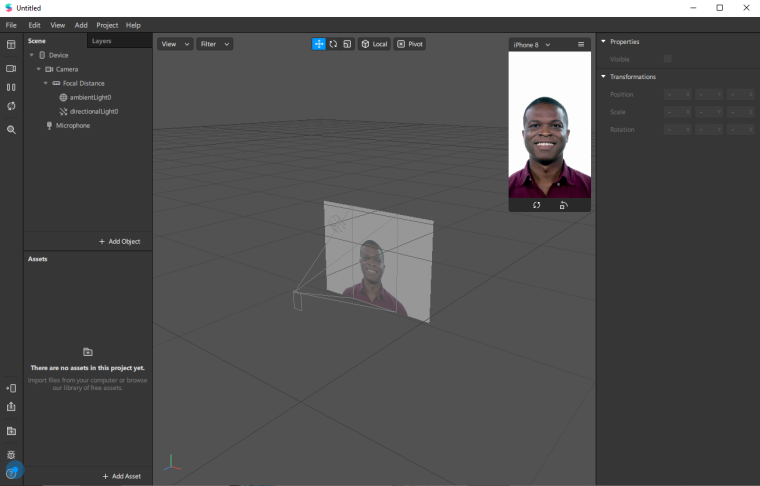The image size is (760, 486).
Task: Select directionalLight0 in the scene tree
Action: 93,111
